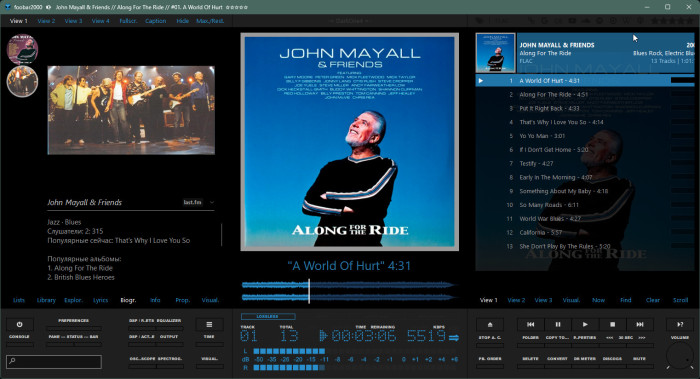Open the Prop. tab in left panel
This screenshot has width=700, height=379.
(x=183, y=300)
